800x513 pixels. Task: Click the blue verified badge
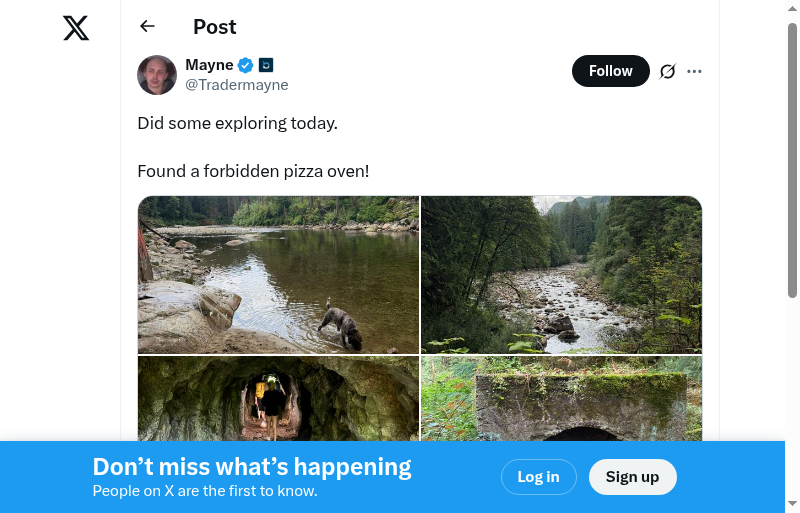pyautogui.click(x=246, y=65)
